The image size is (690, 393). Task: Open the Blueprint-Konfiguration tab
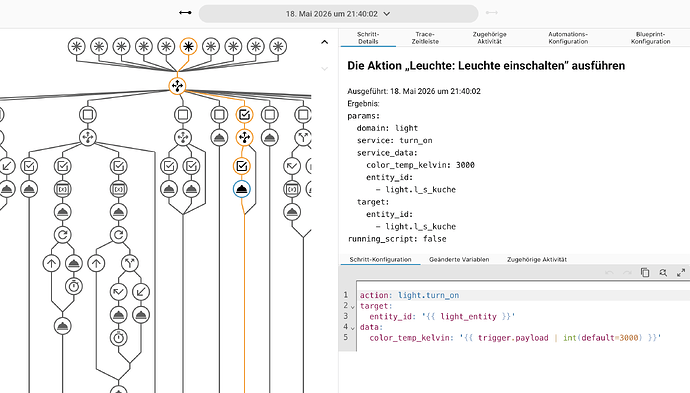click(x=650, y=38)
